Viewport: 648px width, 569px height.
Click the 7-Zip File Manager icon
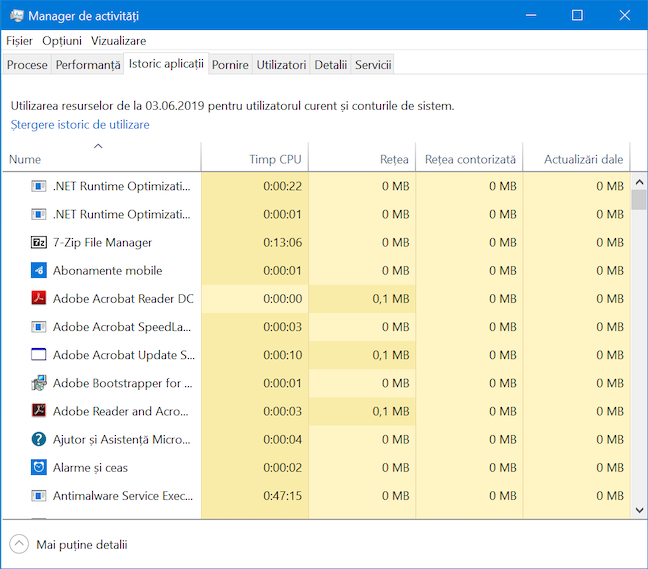38,243
